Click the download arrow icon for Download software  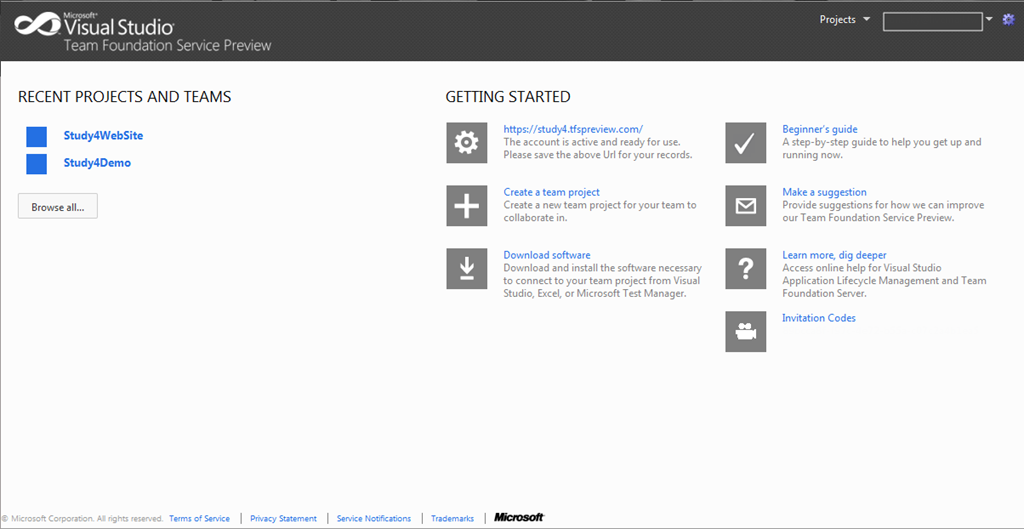[466, 268]
